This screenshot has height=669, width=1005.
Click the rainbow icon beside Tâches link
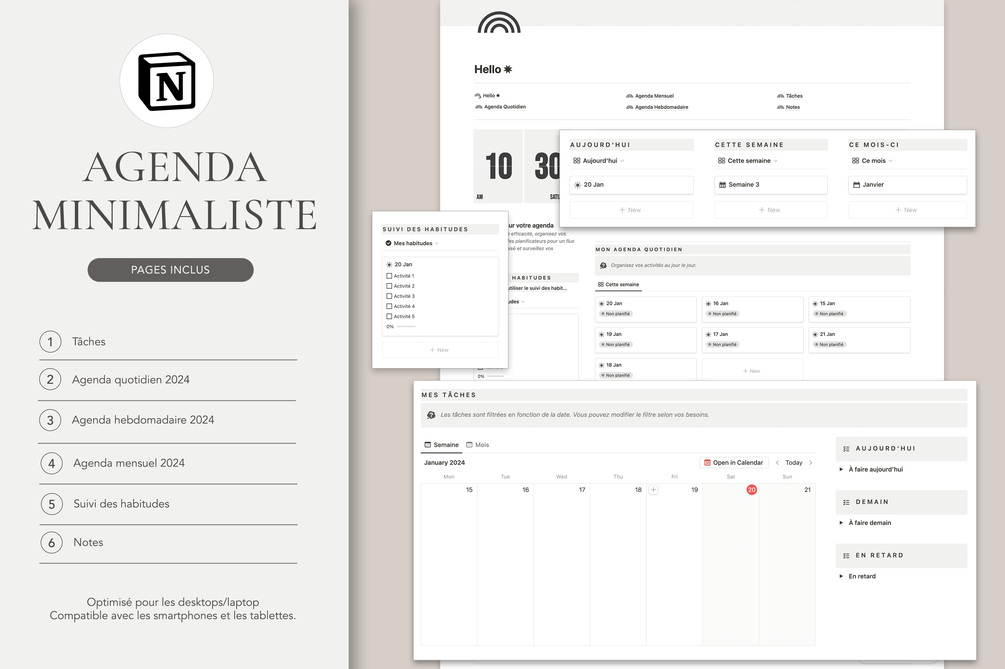[x=780, y=95]
